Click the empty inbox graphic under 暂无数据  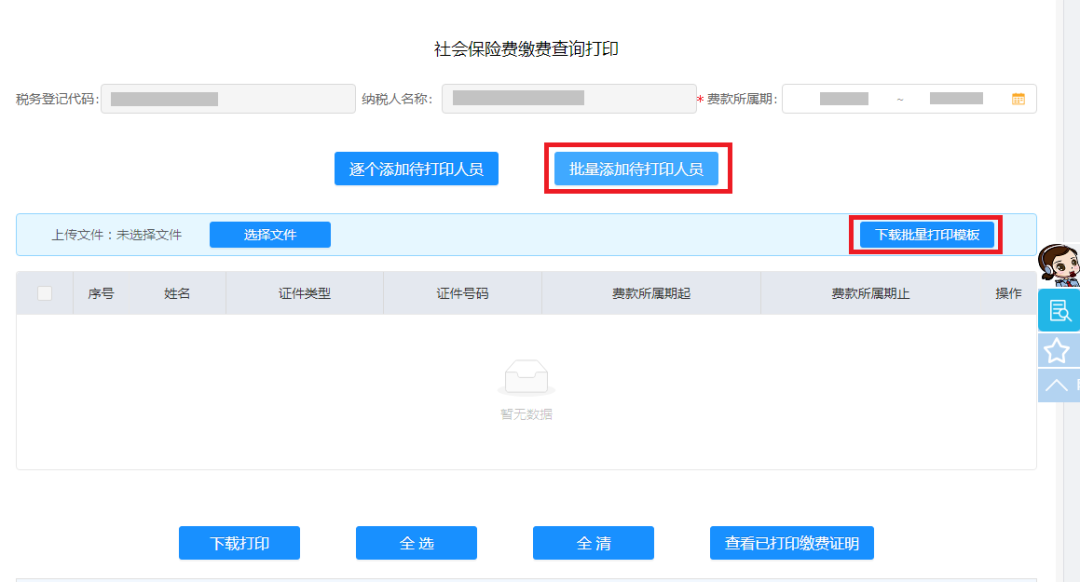click(x=526, y=375)
